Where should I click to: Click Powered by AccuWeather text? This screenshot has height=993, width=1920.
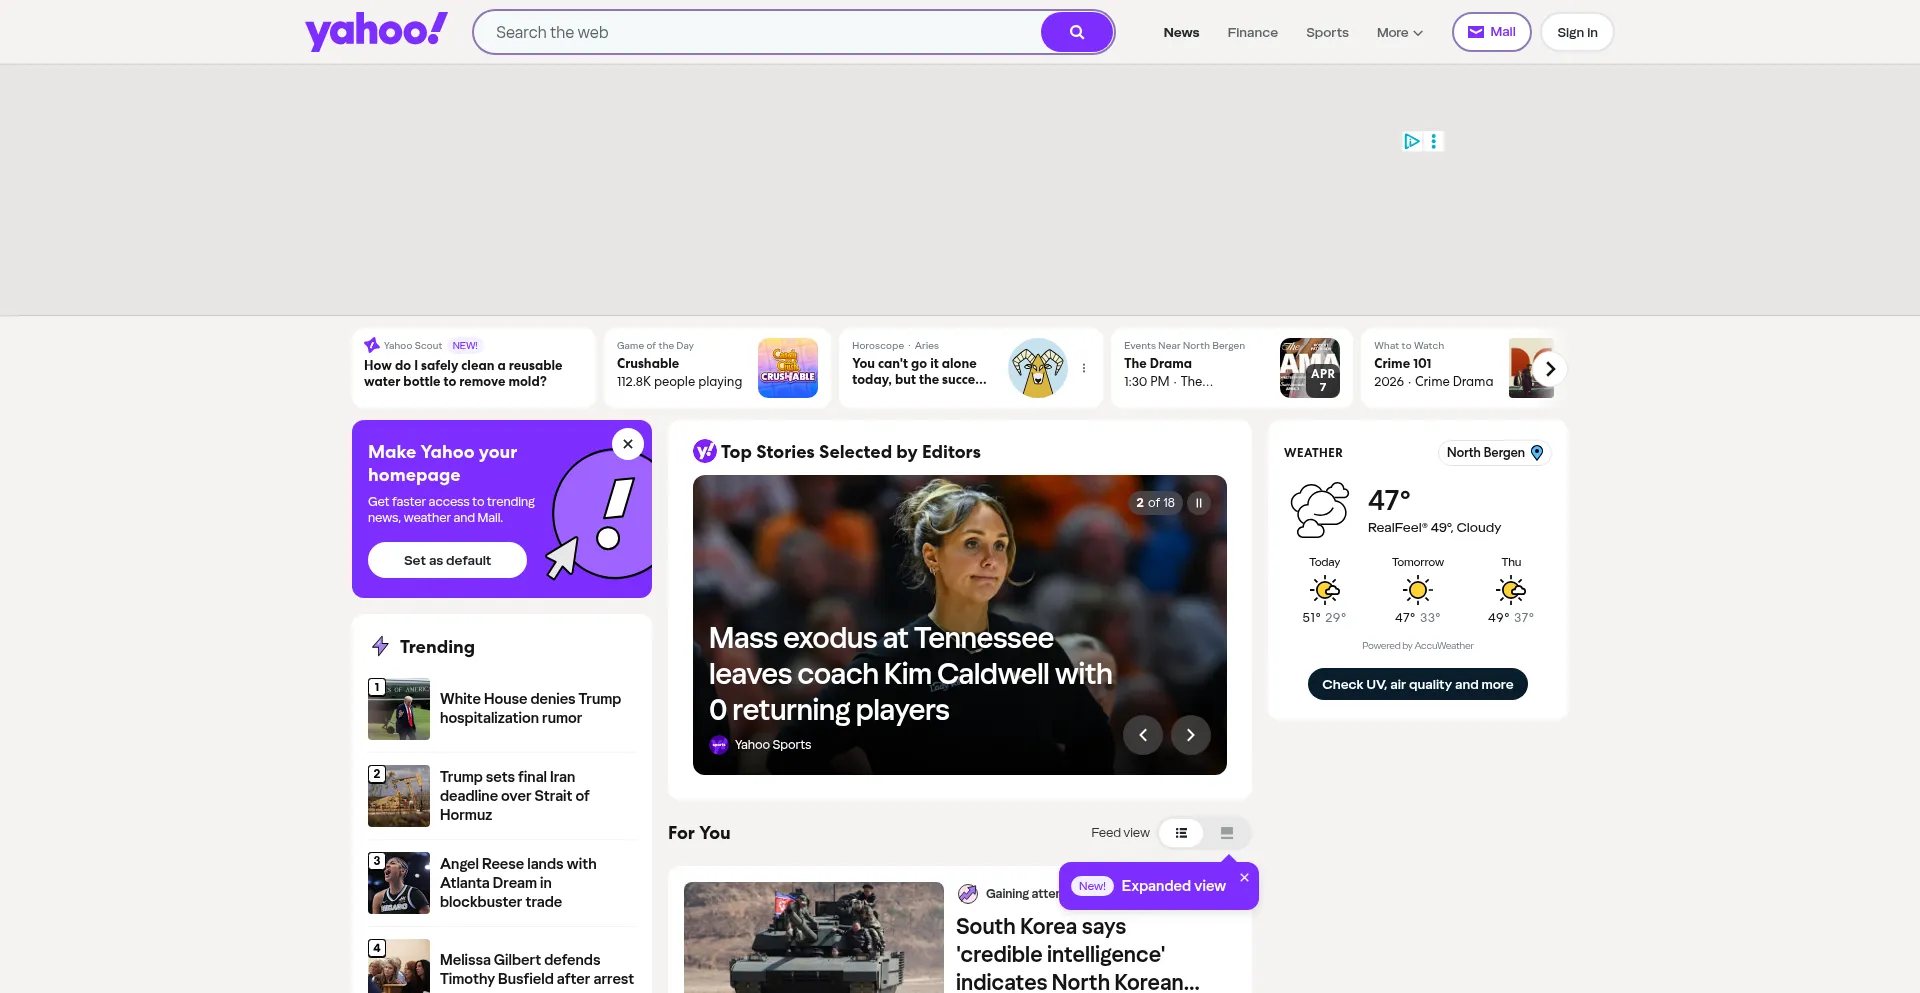(x=1418, y=646)
